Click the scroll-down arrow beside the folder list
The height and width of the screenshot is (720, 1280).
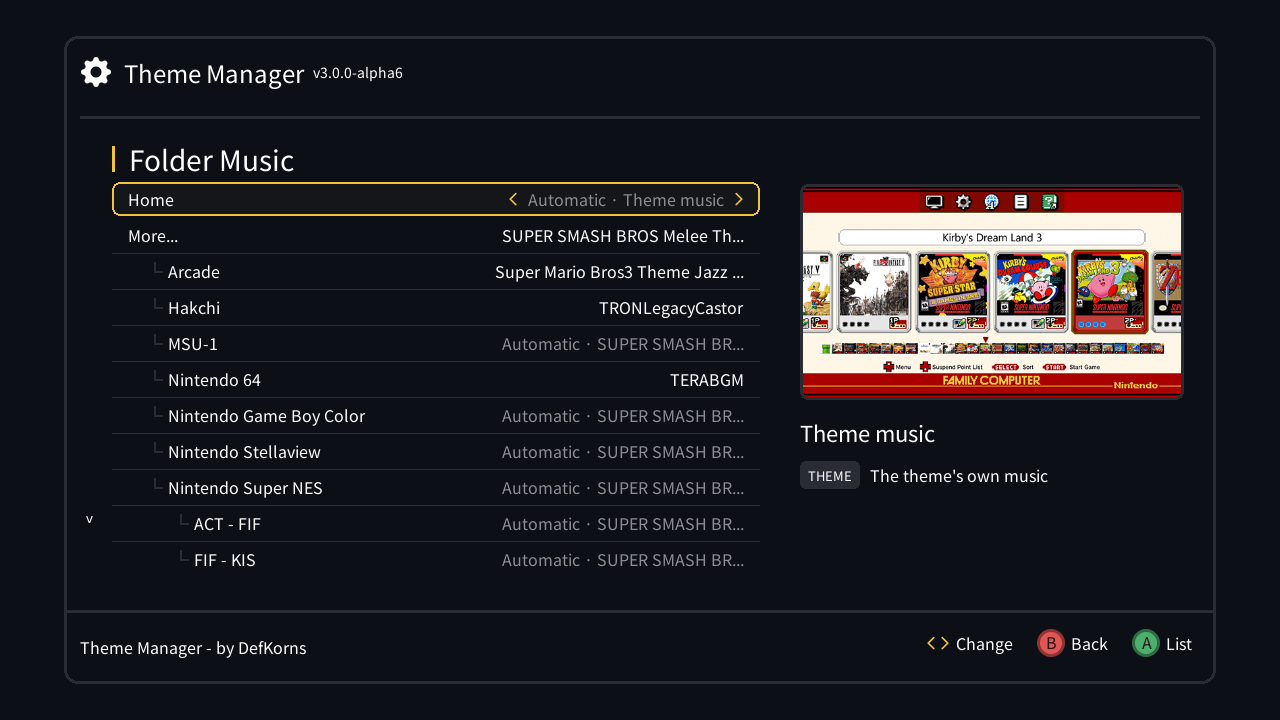pyautogui.click(x=89, y=519)
